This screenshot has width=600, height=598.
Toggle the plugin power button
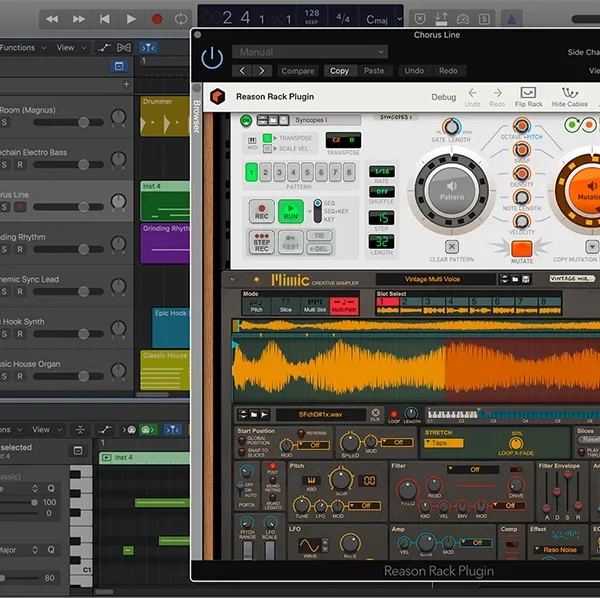212,59
